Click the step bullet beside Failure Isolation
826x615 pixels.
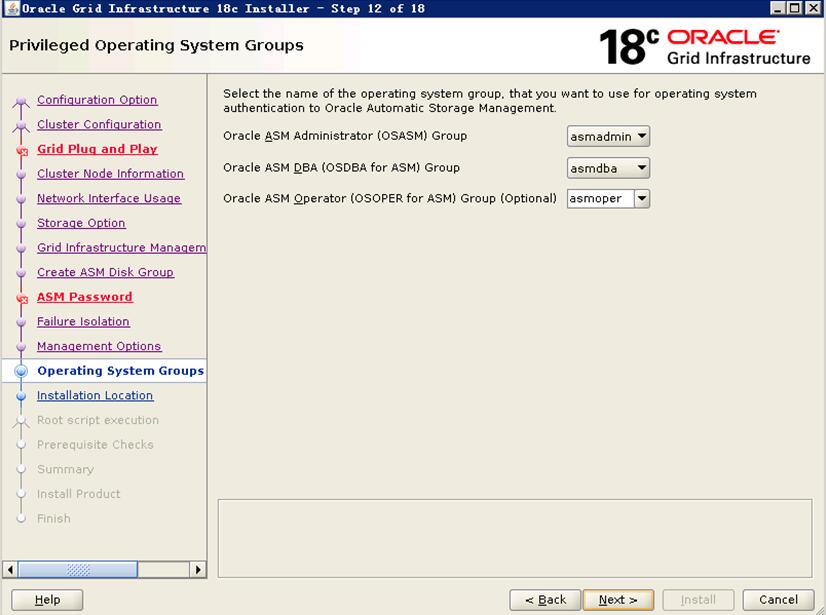(21, 323)
